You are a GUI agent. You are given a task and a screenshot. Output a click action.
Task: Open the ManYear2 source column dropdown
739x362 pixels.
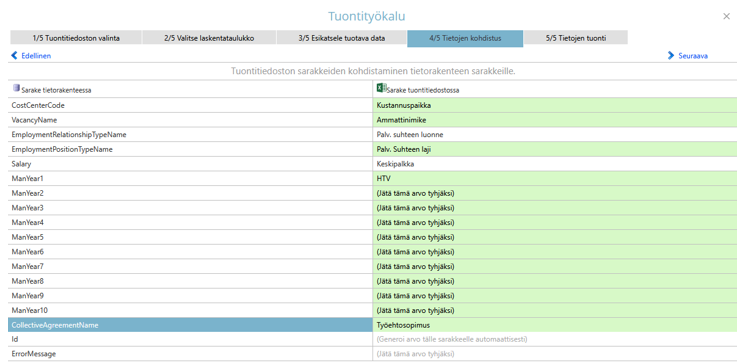click(x=554, y=193)
